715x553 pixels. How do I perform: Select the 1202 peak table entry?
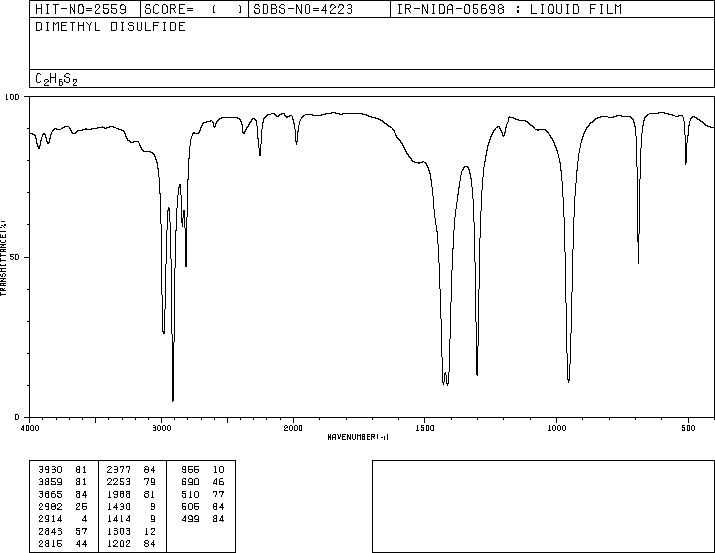tap(119, 543)
